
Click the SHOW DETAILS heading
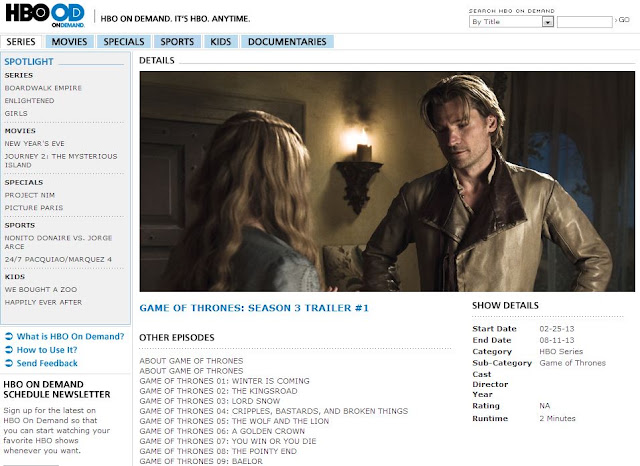click(505, 306)
